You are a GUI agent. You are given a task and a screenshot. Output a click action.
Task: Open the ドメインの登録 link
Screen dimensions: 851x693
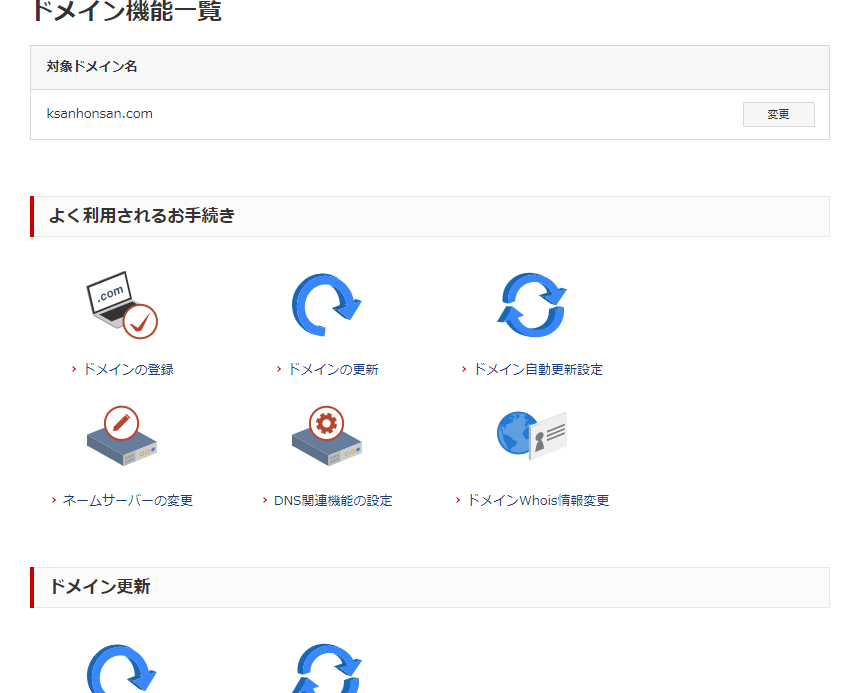127,369
